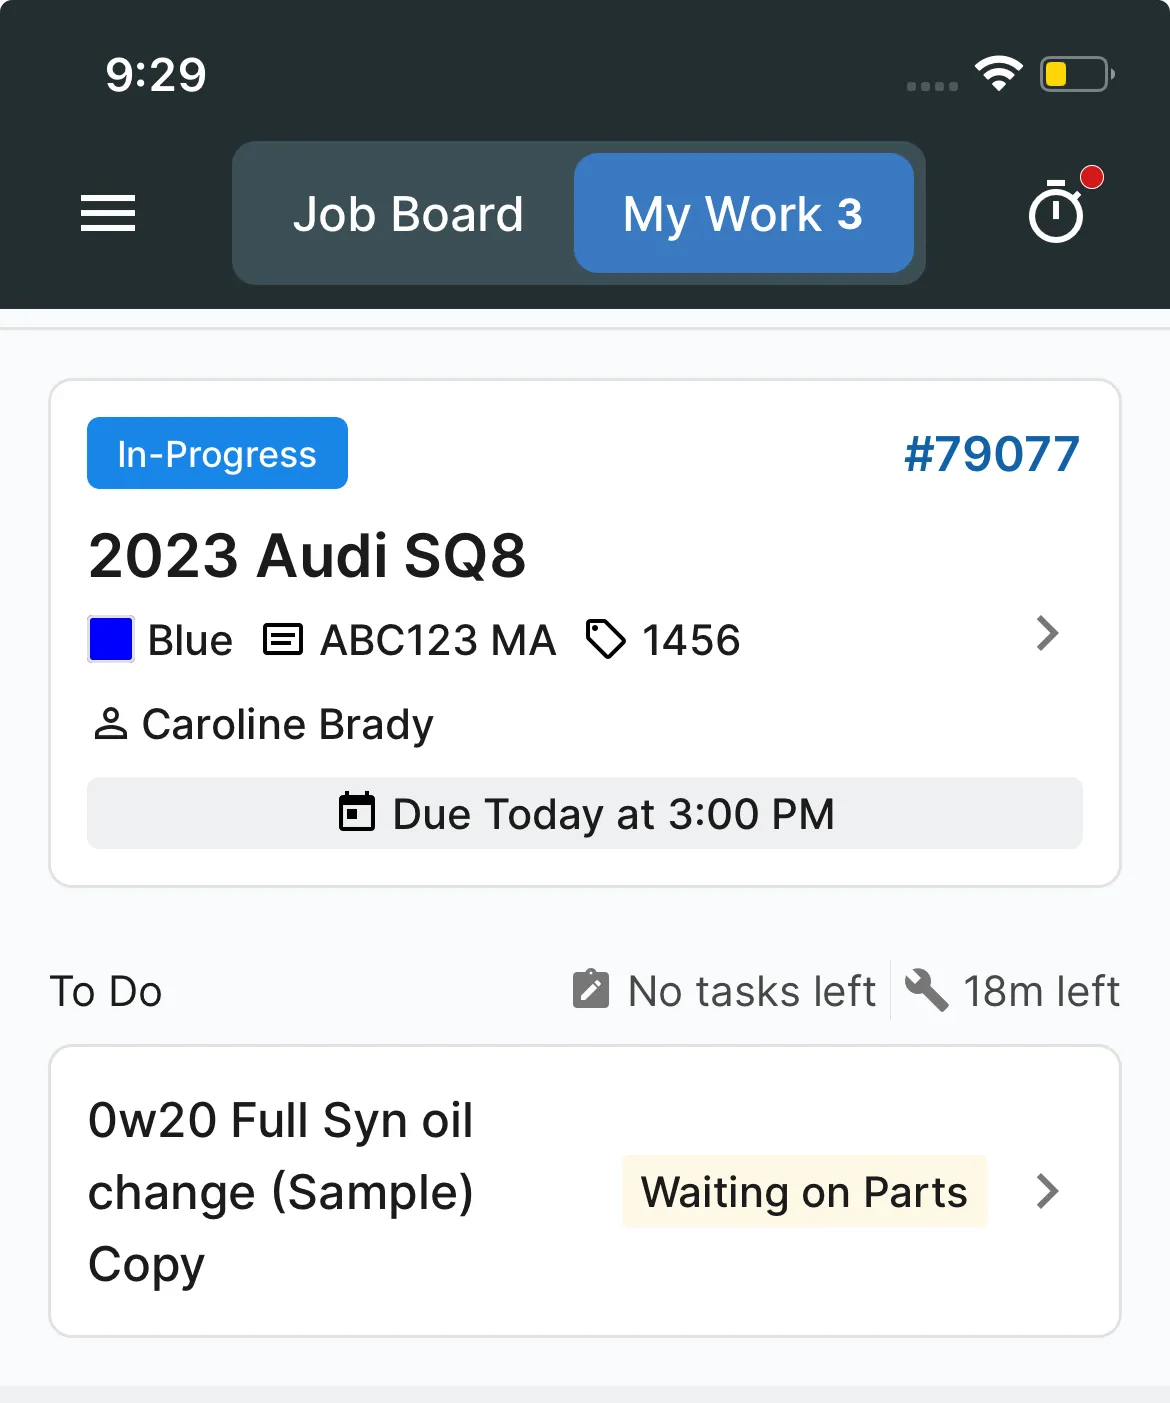1170x1403 pixels.
Task: Tap the tag icon next to 1456
Action: click(605, 640)
